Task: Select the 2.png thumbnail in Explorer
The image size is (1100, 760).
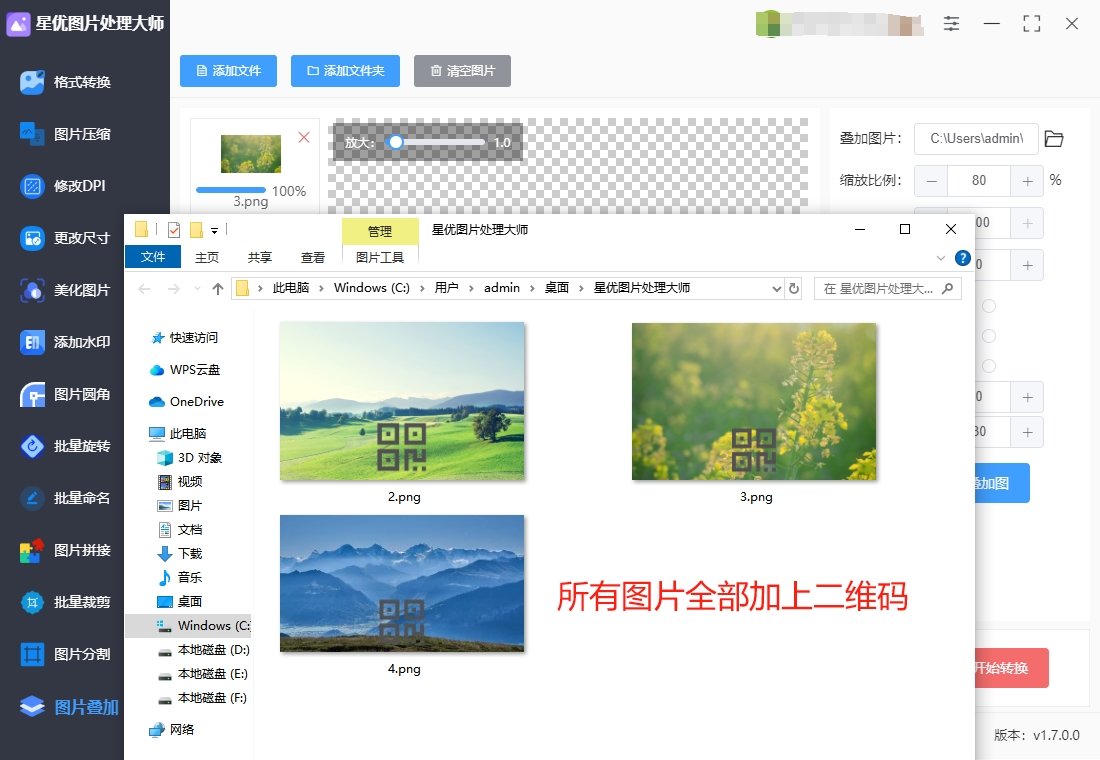Action: click(x=402, y=401)
